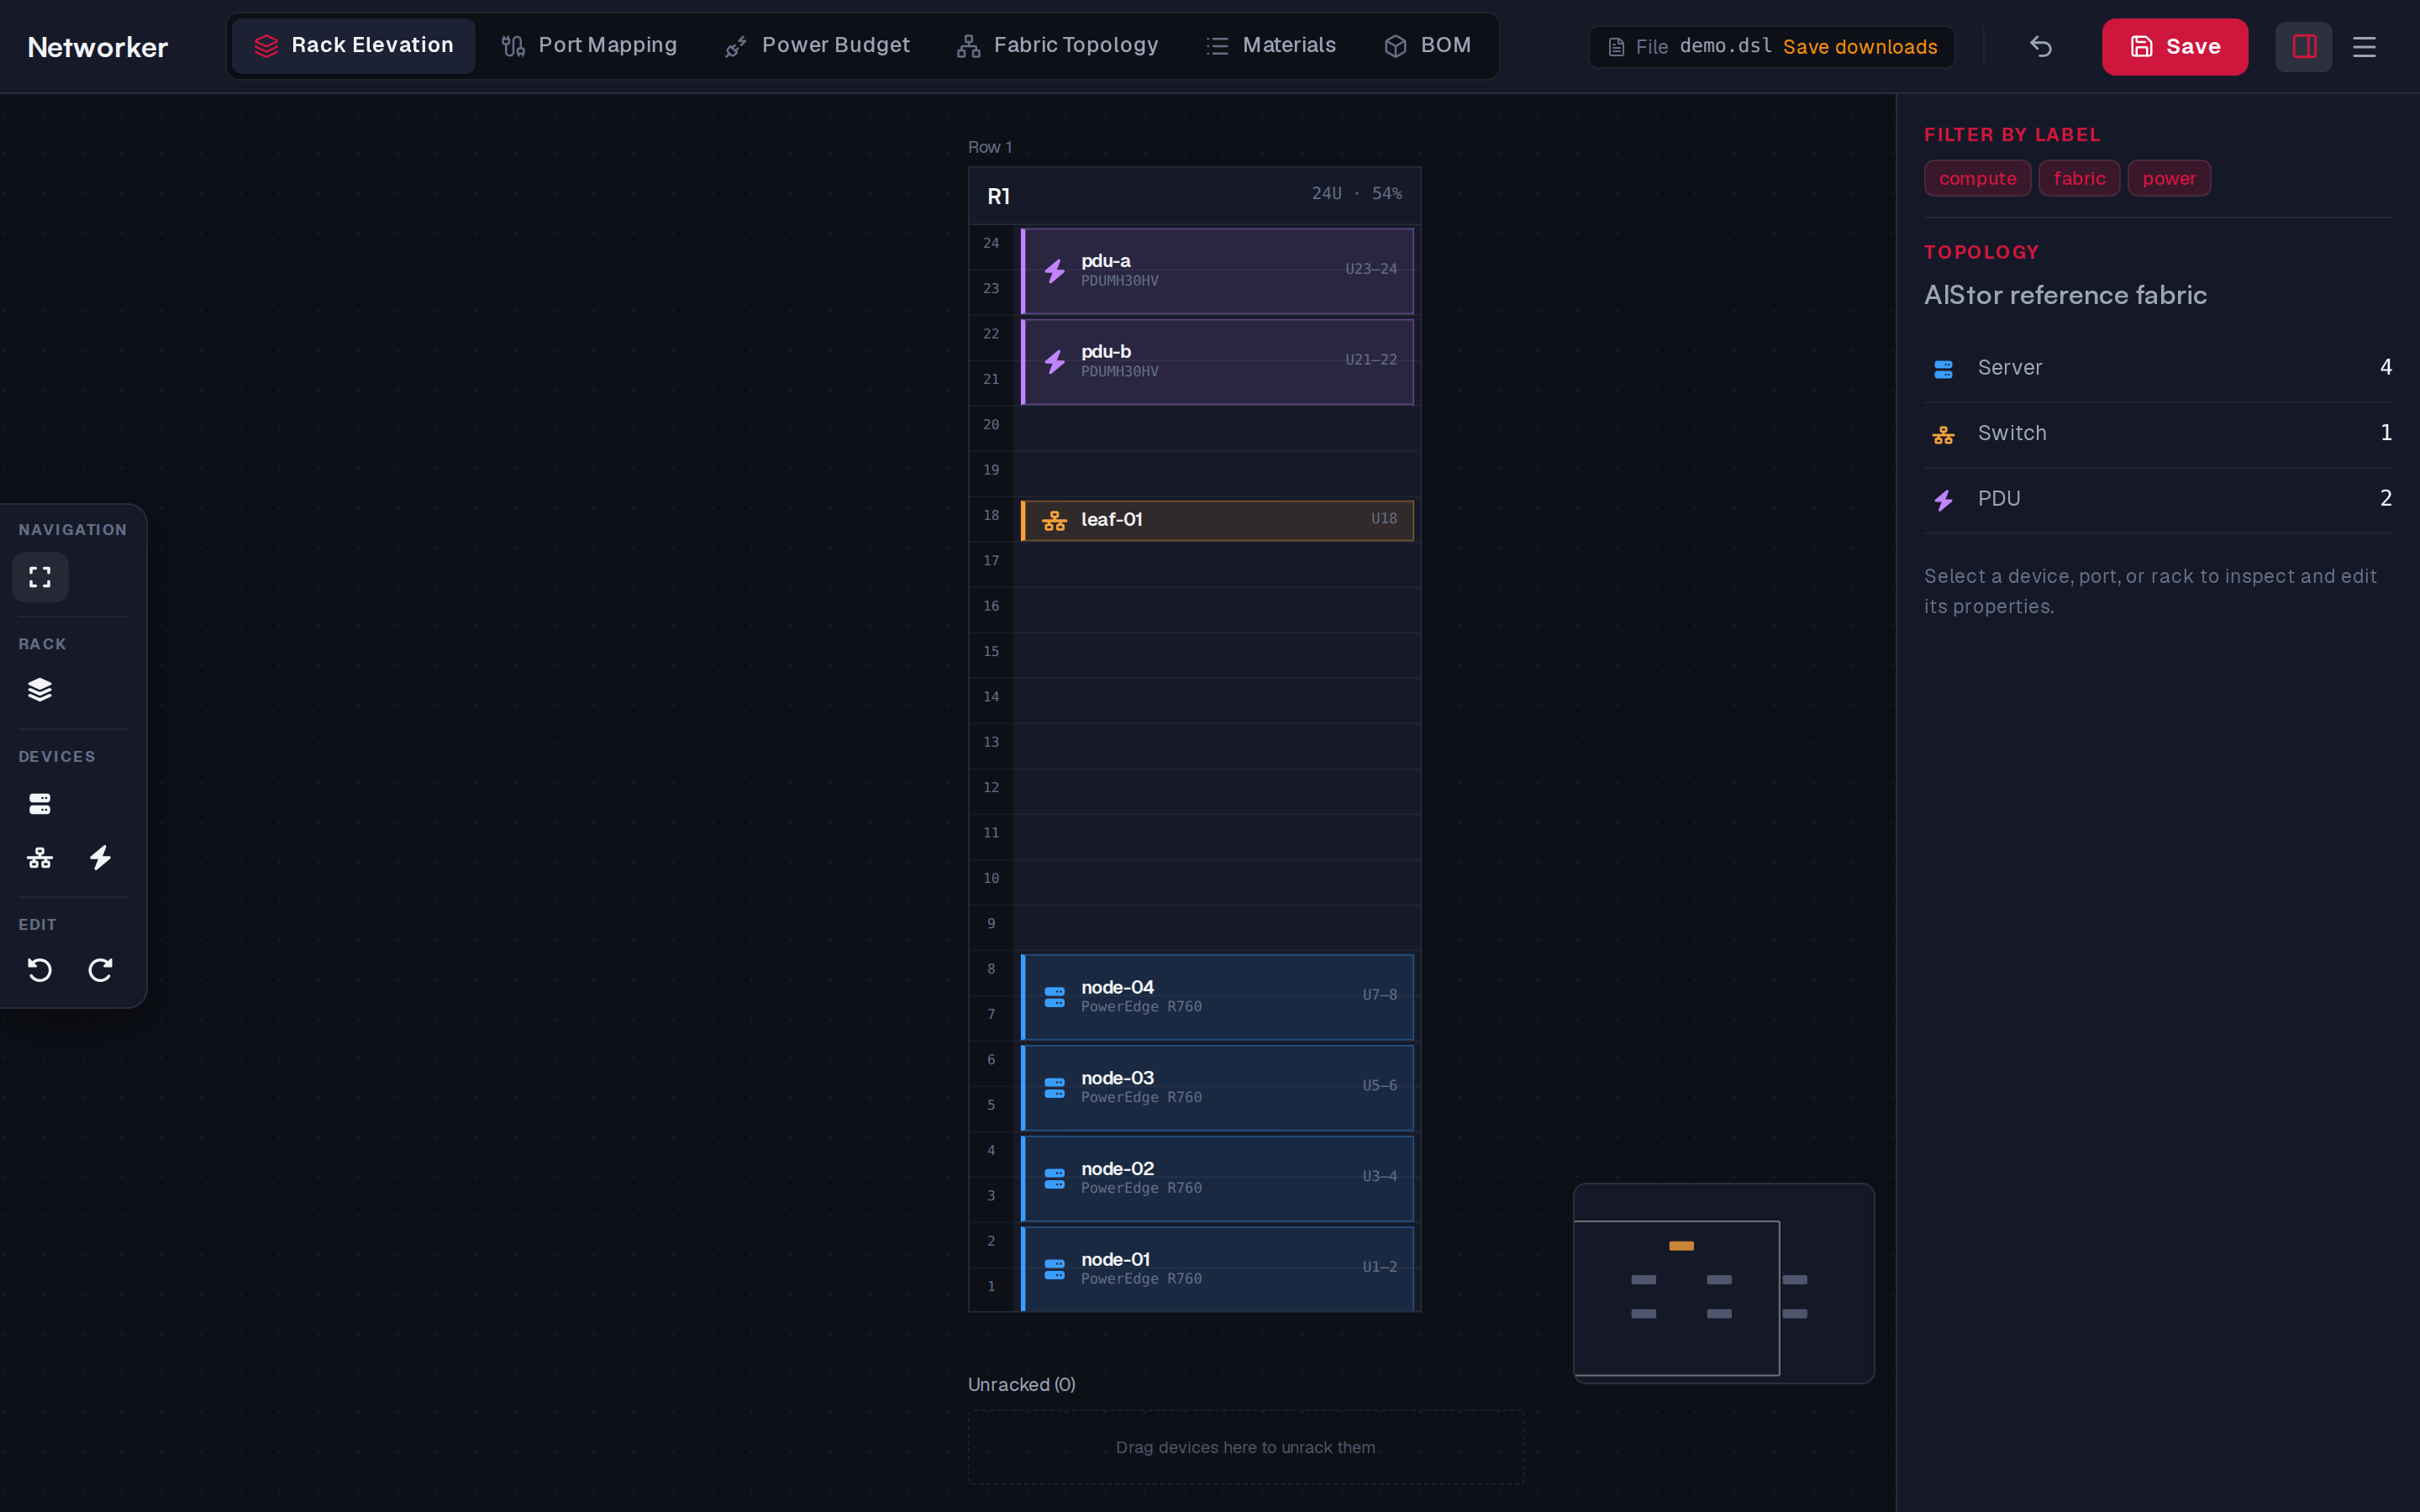Click the demo.dsl file name
2420x1512 pixels.
(x=1725, y=46)
